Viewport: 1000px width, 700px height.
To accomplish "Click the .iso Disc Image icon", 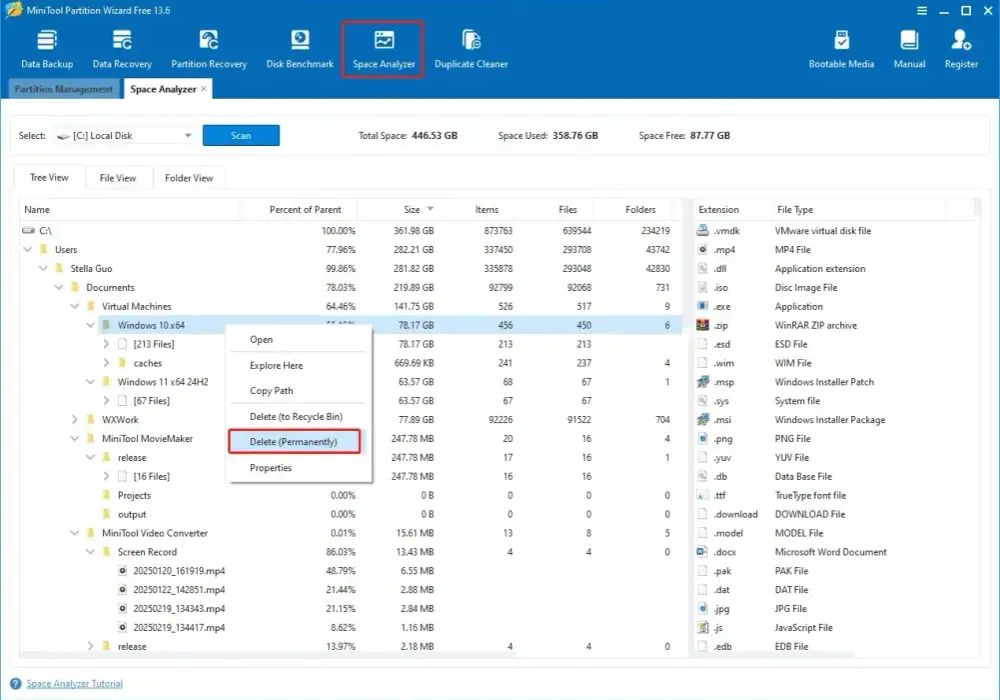I will pyautogui.click(x=702, y=288).
